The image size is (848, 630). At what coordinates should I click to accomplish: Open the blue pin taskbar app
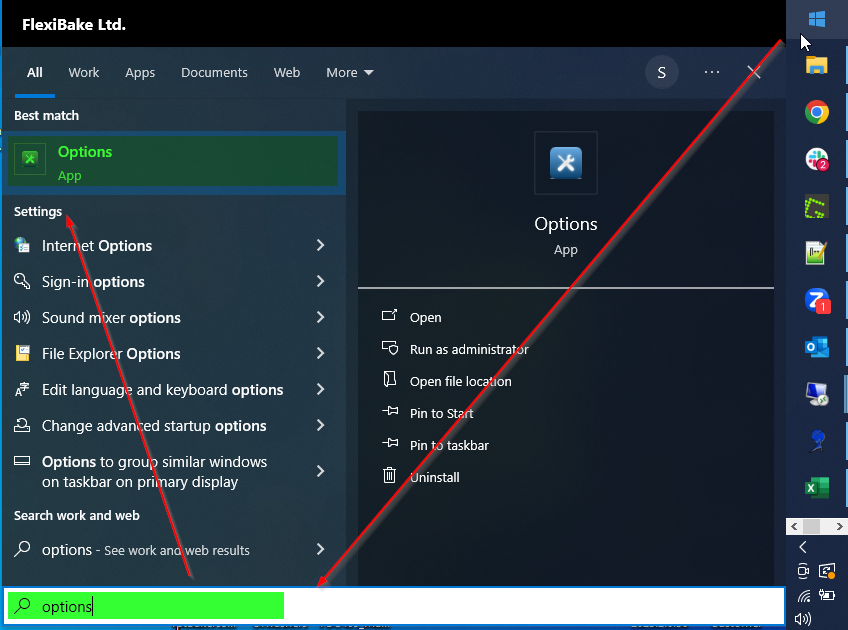817,440
